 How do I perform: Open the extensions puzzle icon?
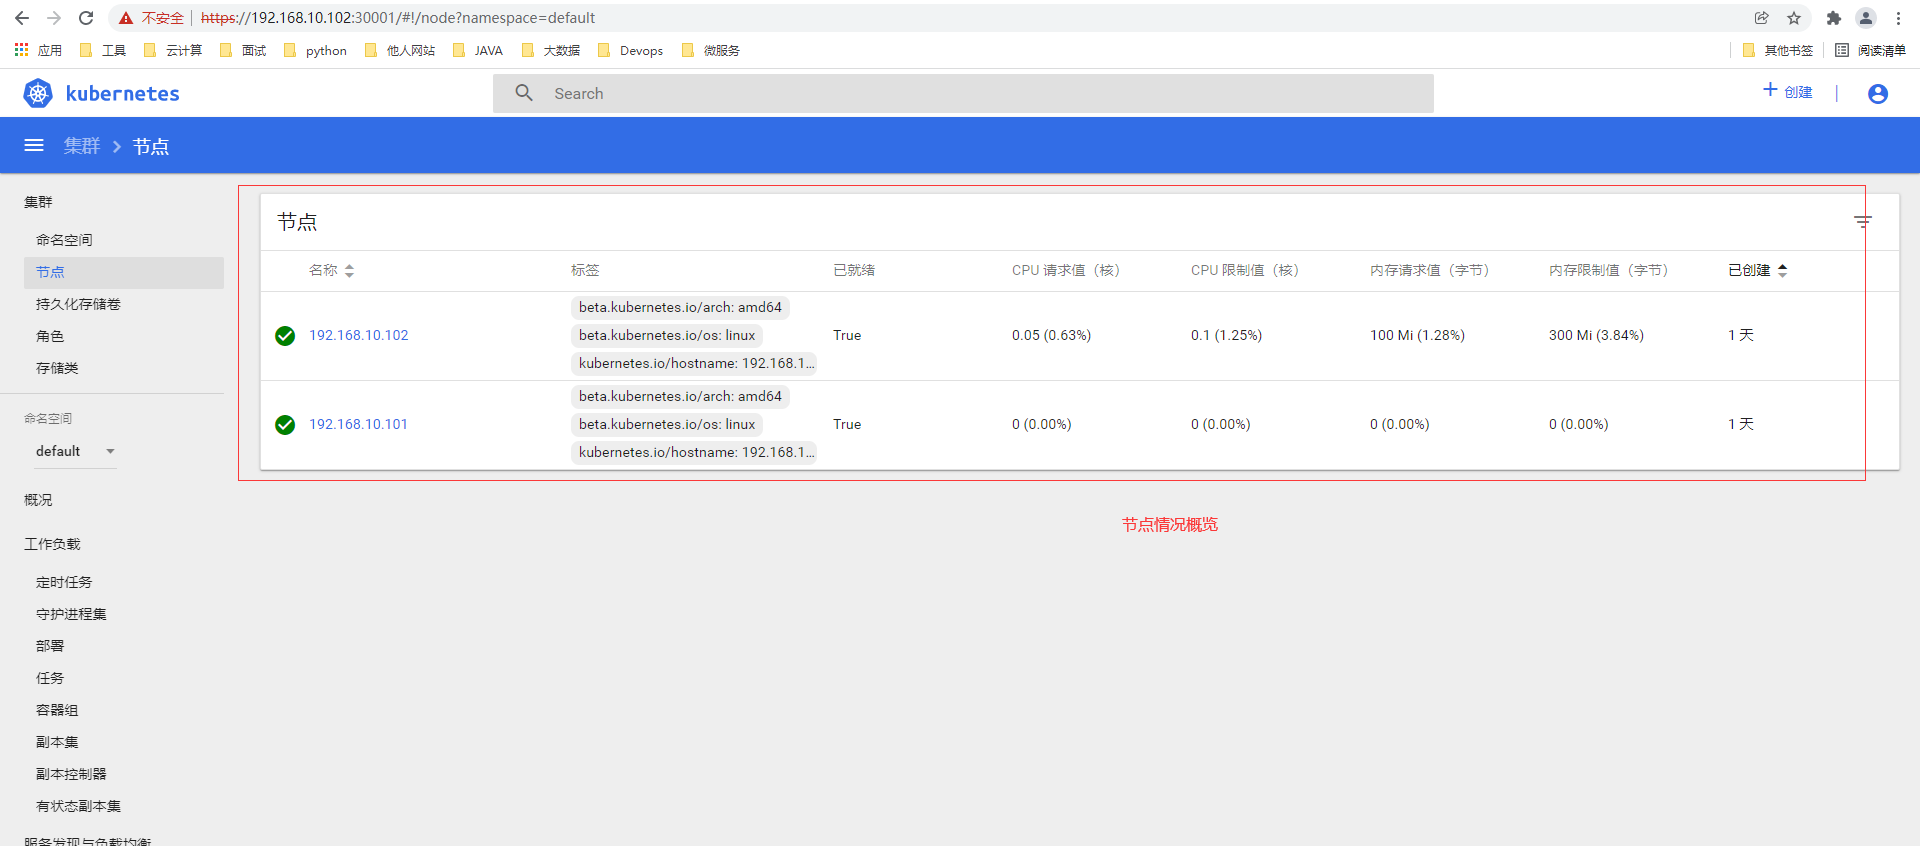click(1833, 18)
